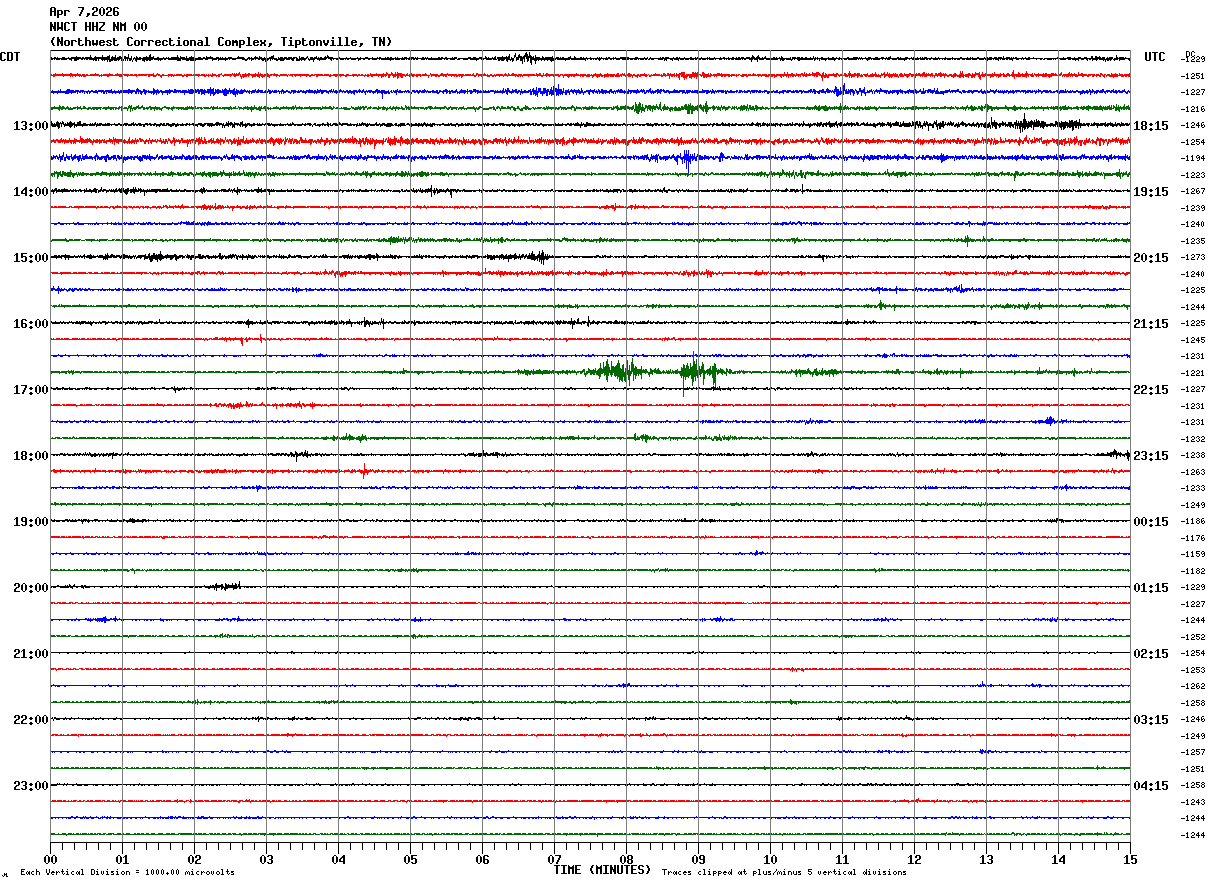Viewport: 1210px width, 886px height.
Task: Click the 19:15 UTC time label
Action: [x=1151, y=192]
